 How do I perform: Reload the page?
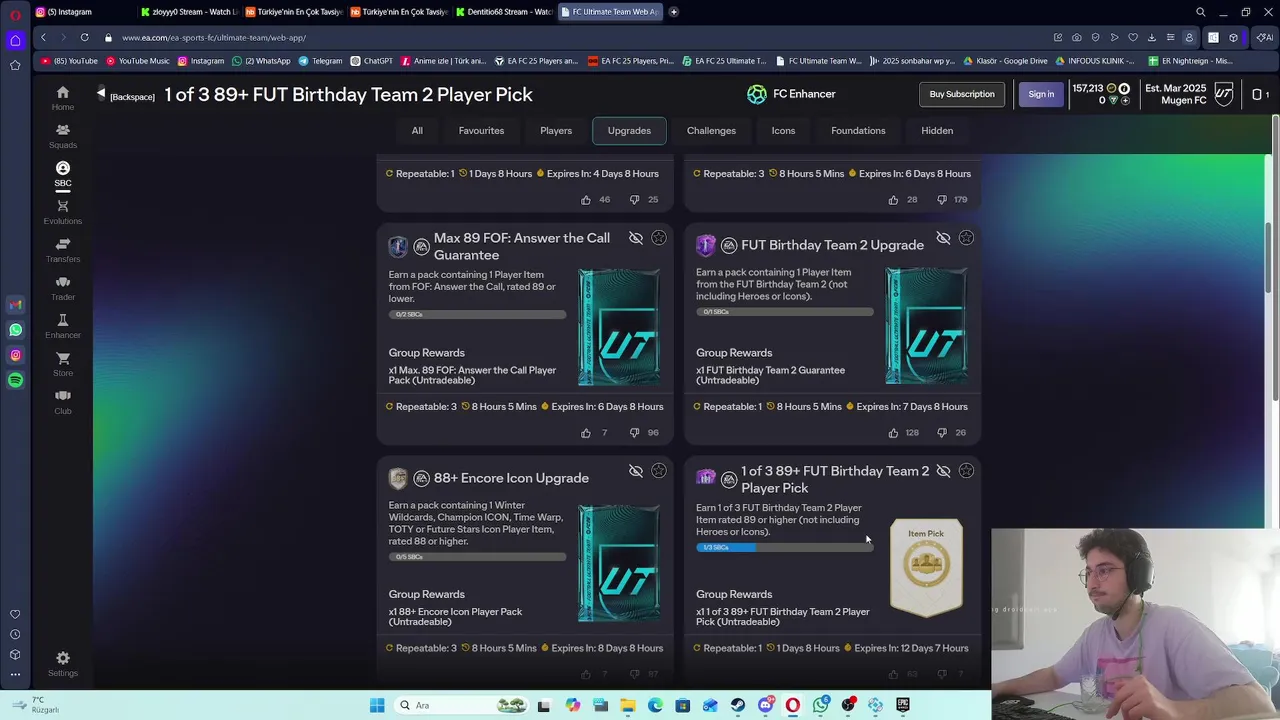pyautogui.click(x=84, y=38)
